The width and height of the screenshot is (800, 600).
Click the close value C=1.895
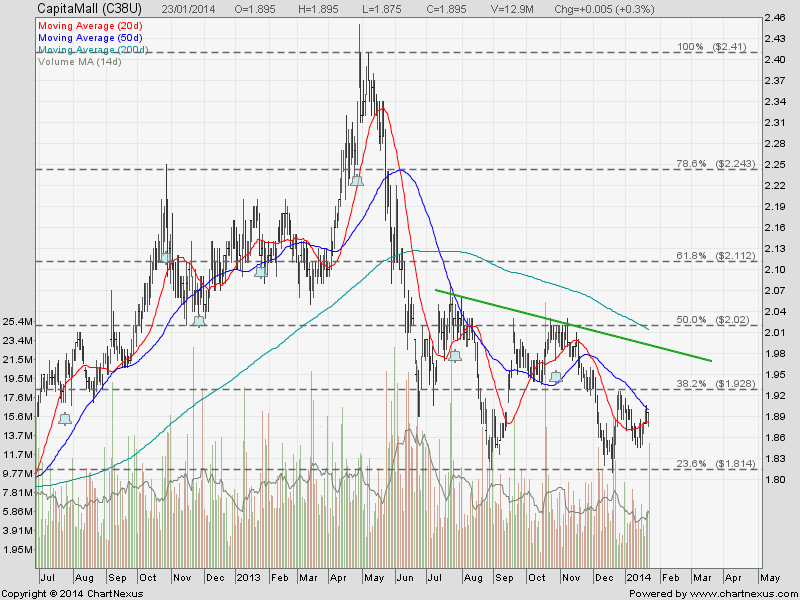pos(446,9)
